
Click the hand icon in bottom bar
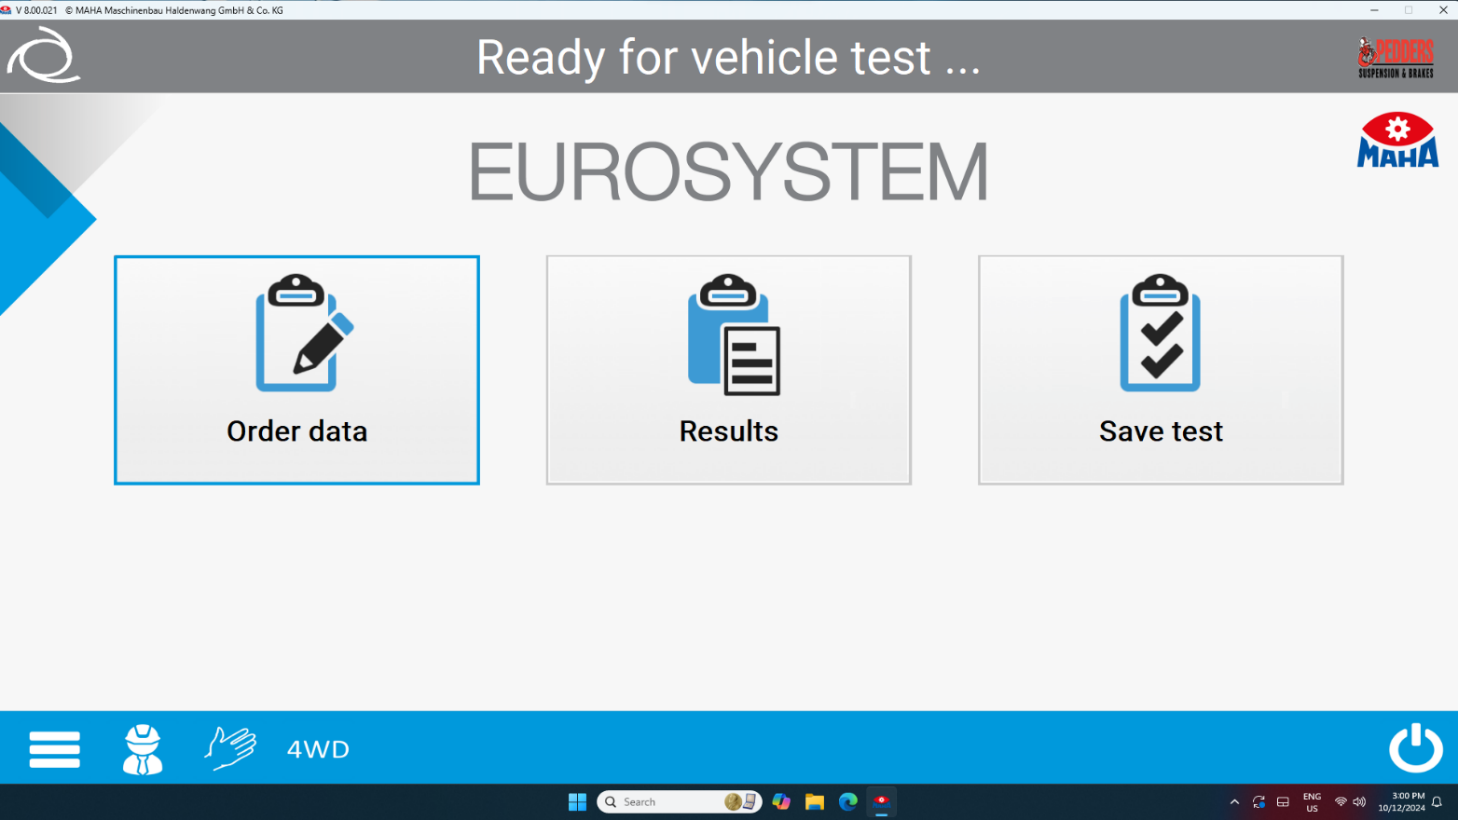230,748
